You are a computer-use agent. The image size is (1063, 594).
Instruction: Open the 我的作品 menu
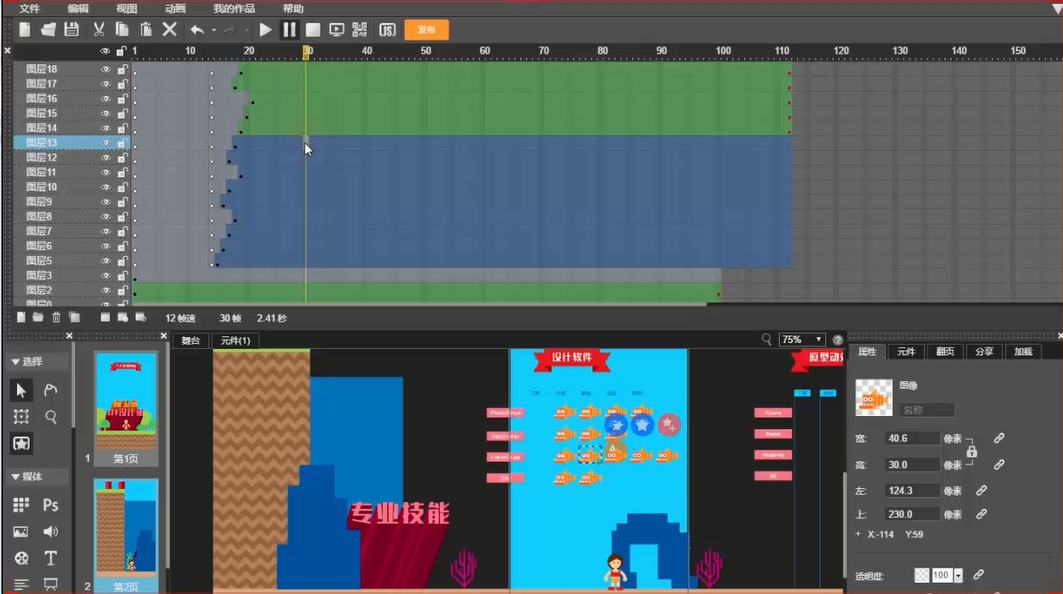234,9
